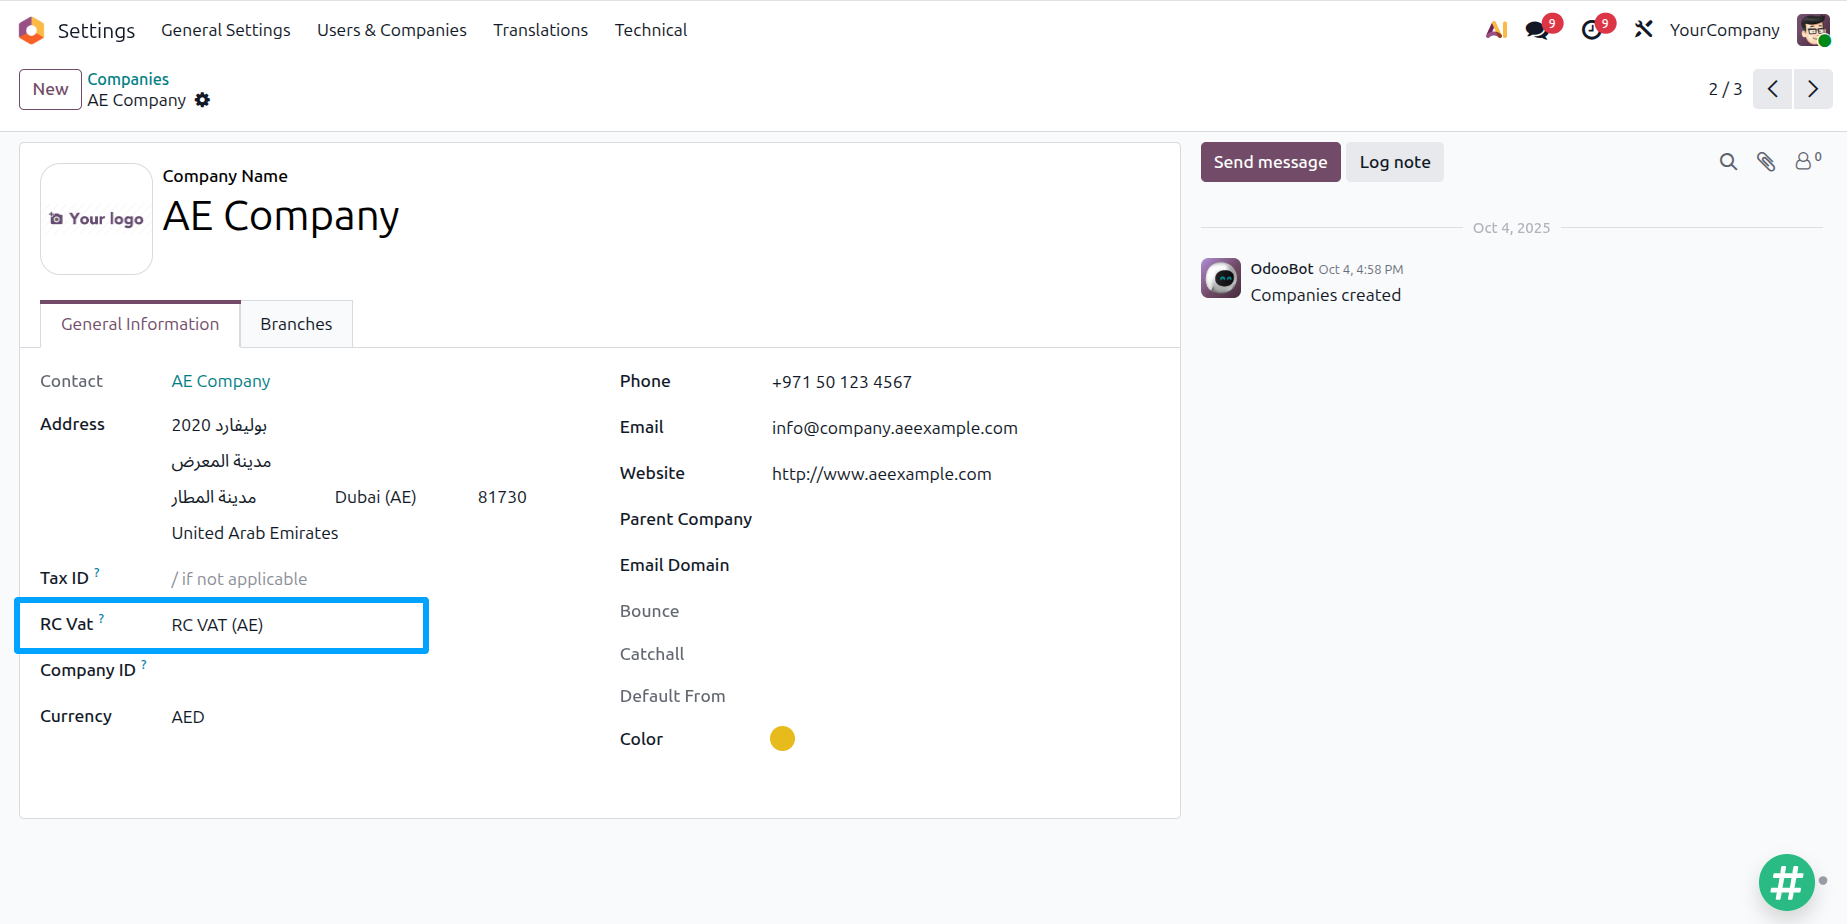The width and height of the screenshot is (1847, 924).
Task: Show followers via the person icon
Action: click(1807, 161)
